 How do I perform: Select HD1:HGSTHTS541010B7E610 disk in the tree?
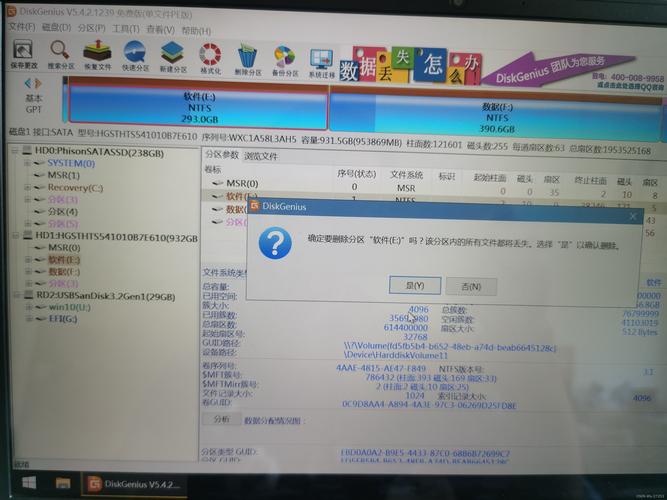tap(117, 236)
